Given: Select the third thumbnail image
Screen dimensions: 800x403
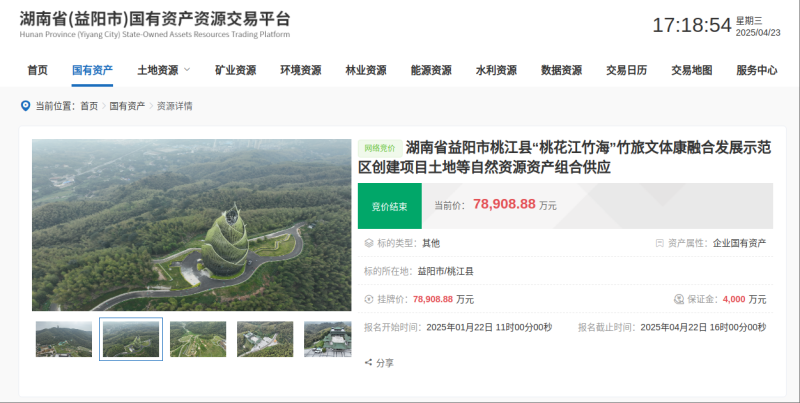Looking at the screenshot, I should point(197,339).
